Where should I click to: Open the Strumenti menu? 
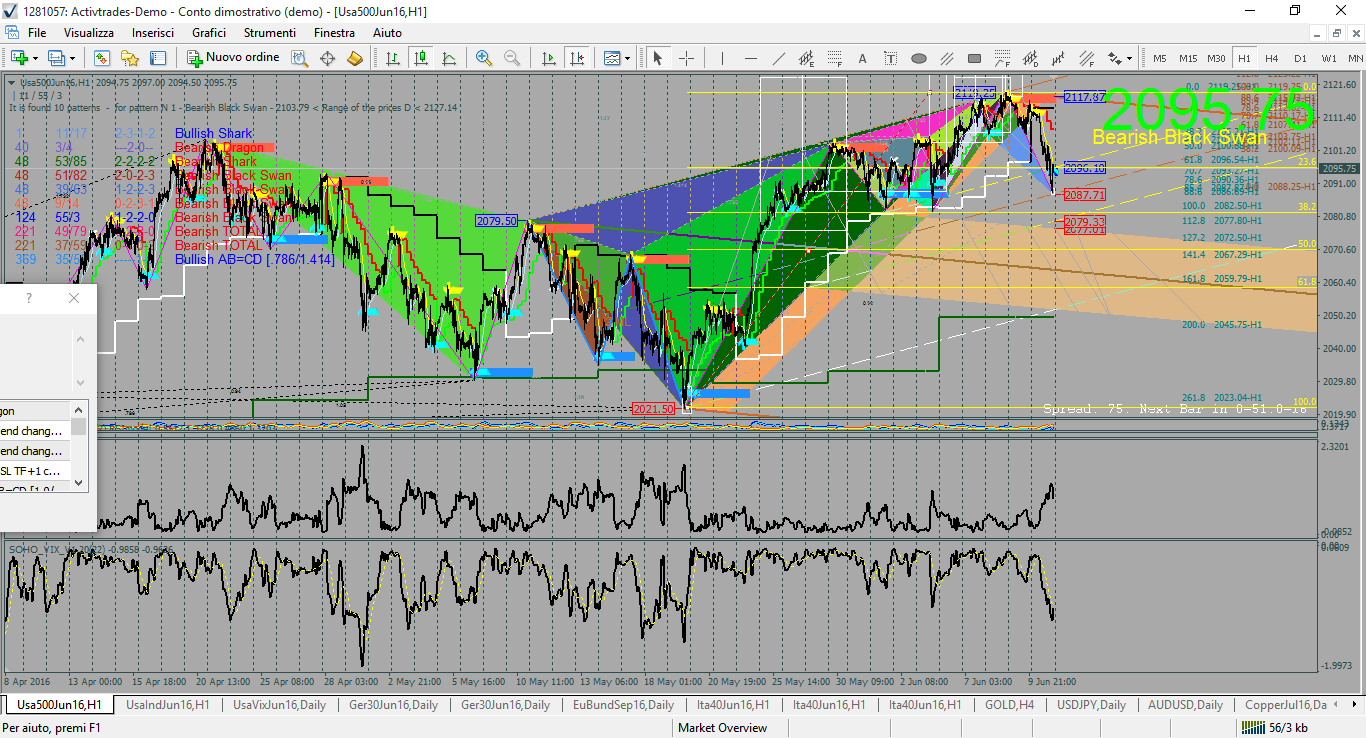coord(270,33)
